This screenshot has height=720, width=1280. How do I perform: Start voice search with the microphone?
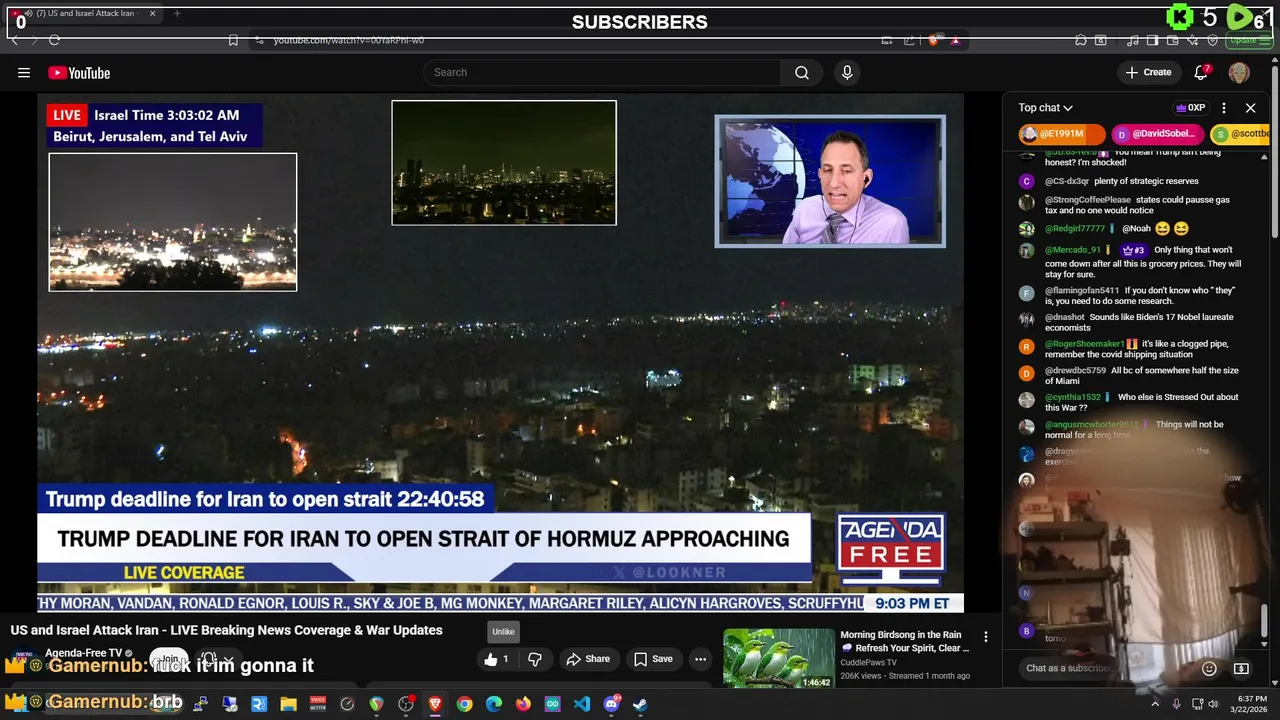[x=847, y=72]
